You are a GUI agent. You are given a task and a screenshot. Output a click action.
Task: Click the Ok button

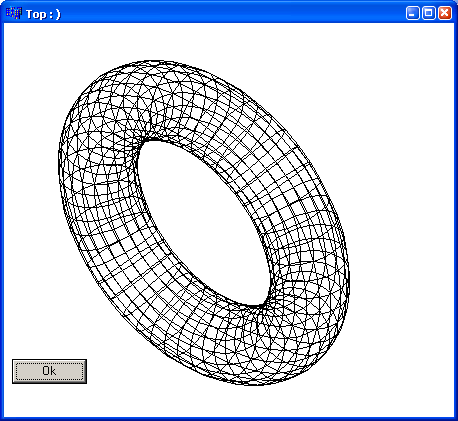(x=49, y=371)
